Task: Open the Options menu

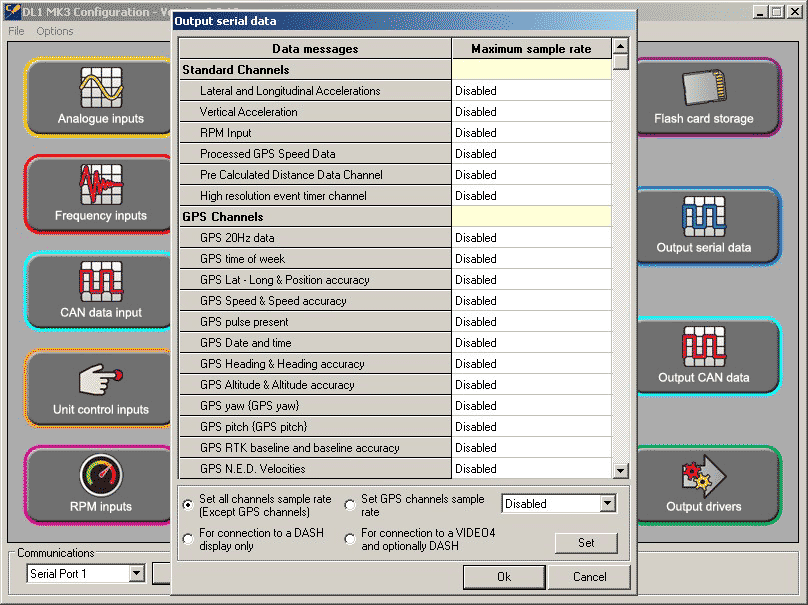Action: pos(55,31)
